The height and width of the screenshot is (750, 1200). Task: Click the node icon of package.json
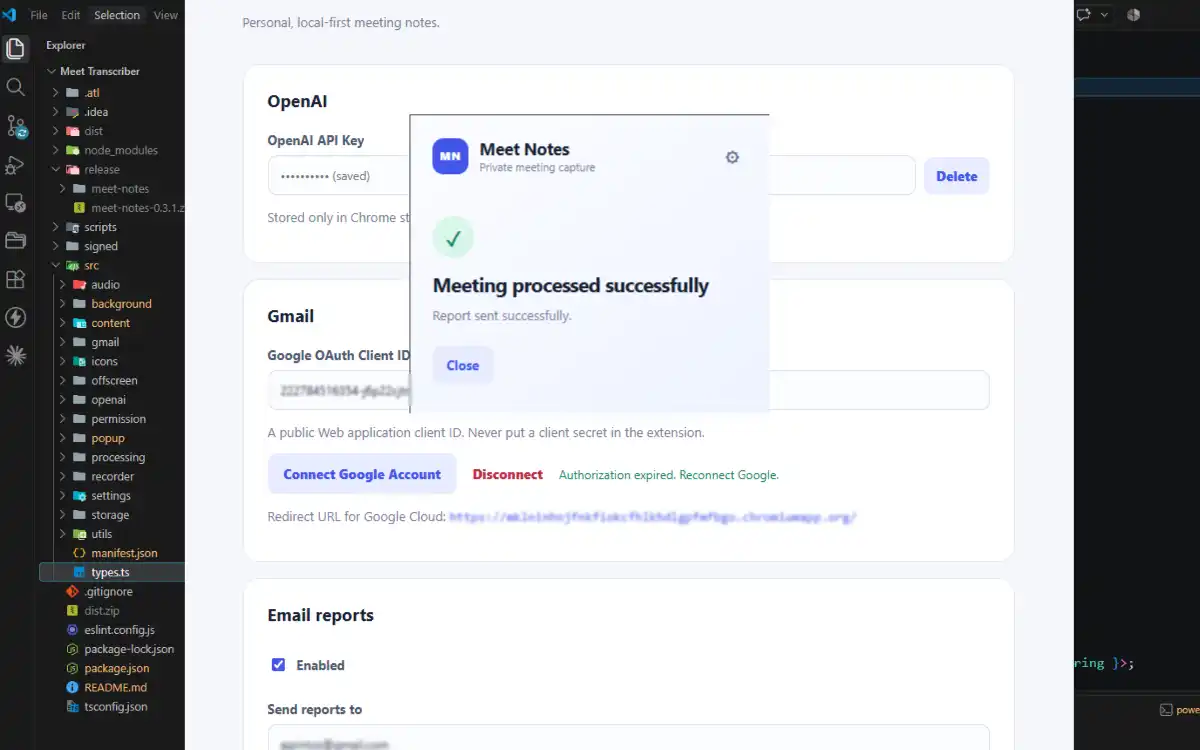(x=72, y=669)
